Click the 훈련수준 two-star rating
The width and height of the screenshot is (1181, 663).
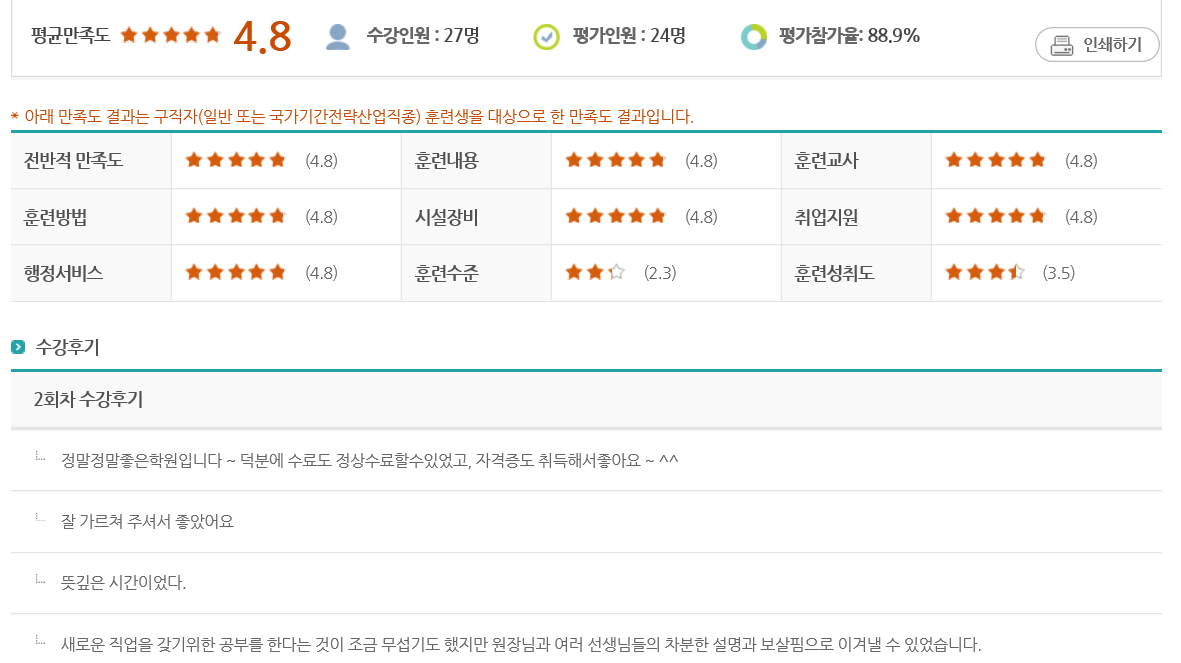(x=594, y=272)
